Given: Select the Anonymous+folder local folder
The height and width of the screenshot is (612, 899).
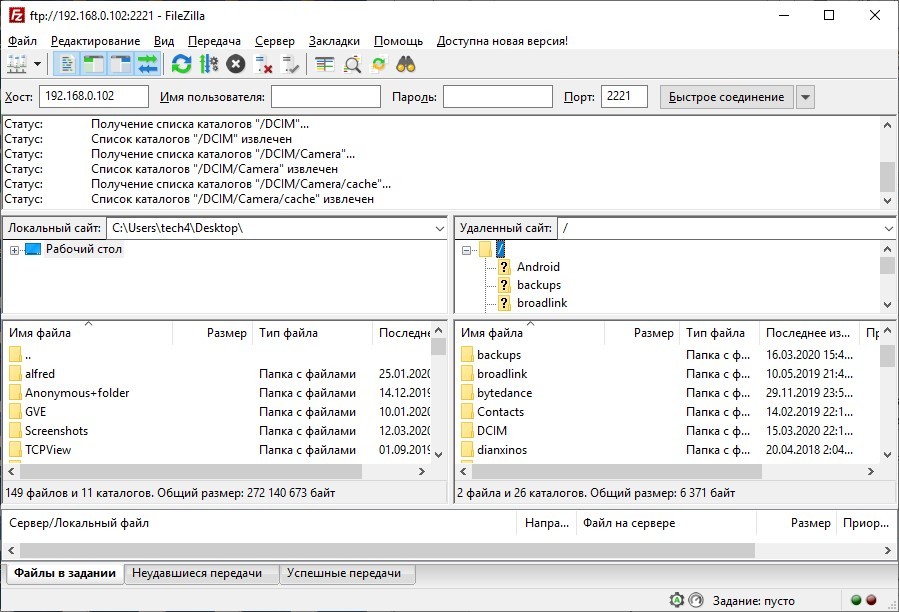Looking at the screenshot, I should 77,393.
